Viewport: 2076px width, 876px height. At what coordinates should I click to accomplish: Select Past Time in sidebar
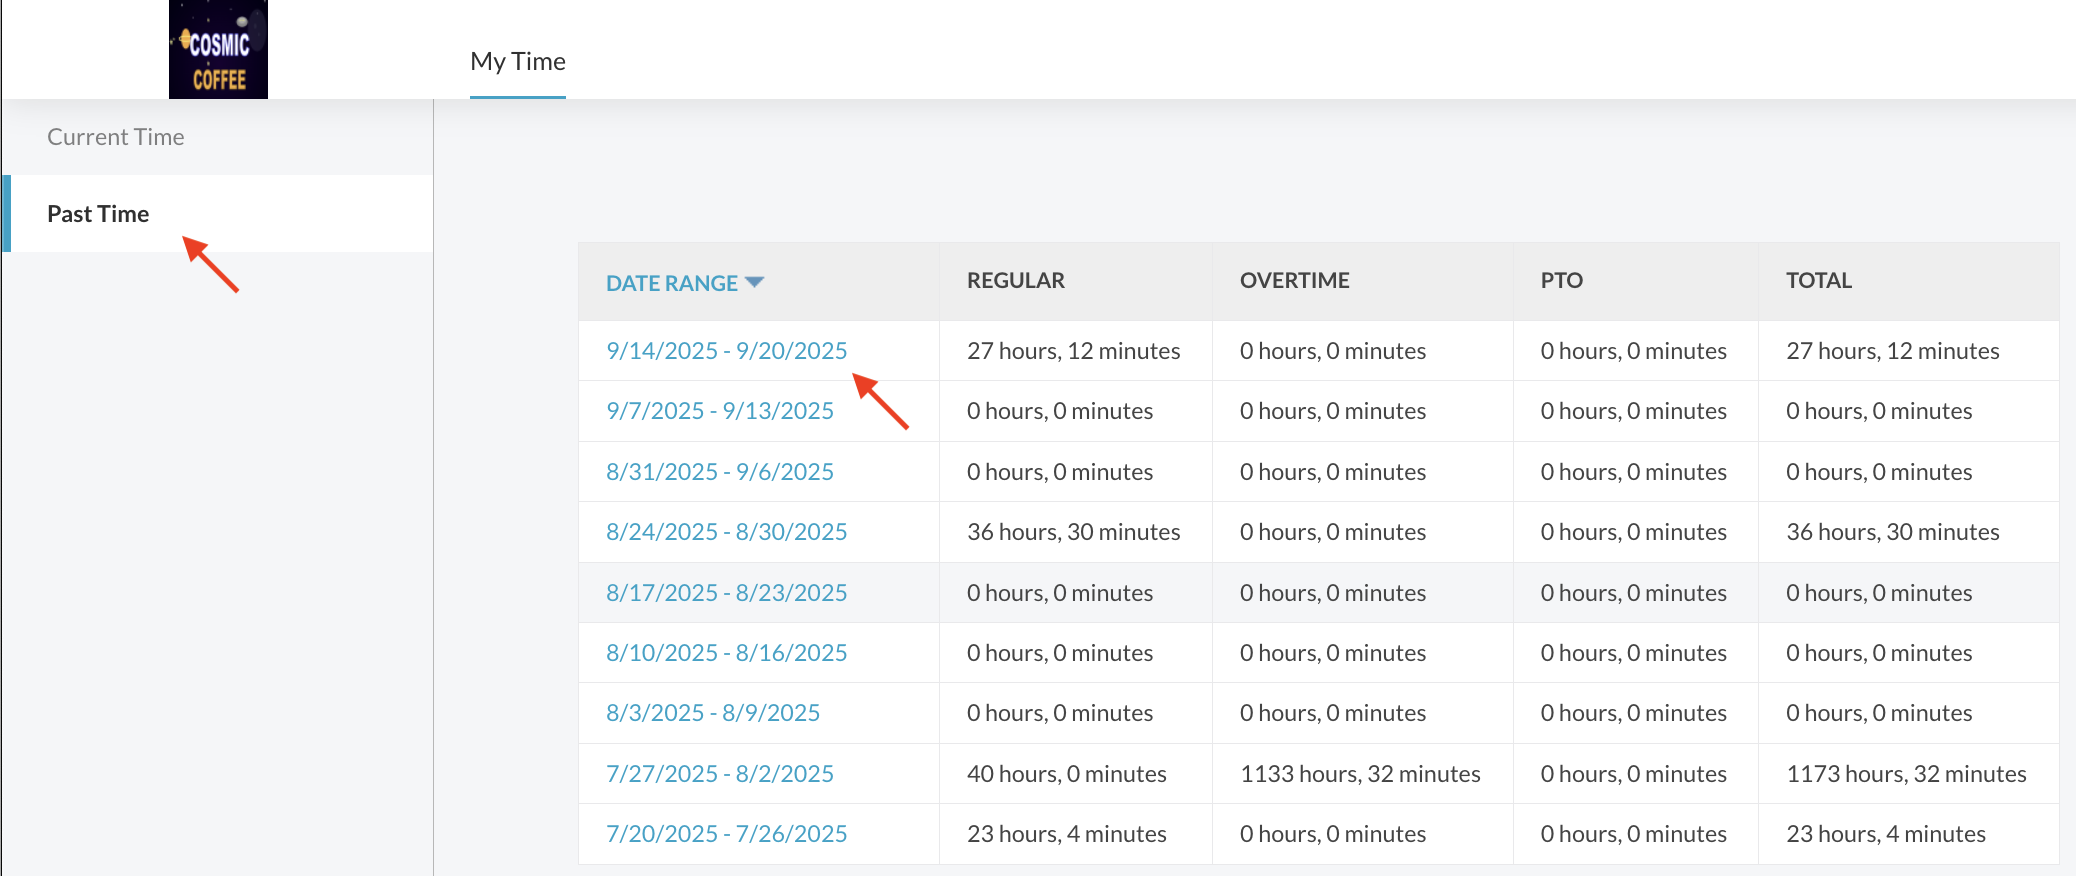click(x=98, y=214)
